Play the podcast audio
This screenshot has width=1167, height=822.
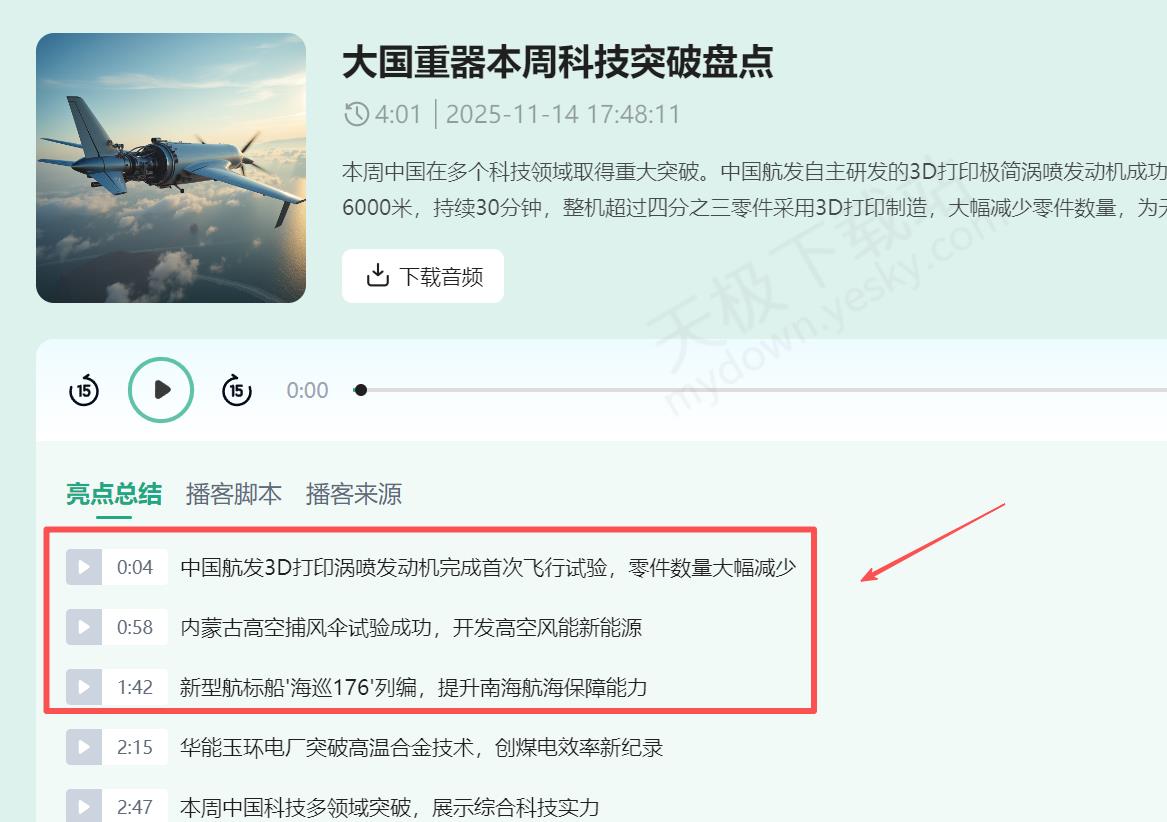[161, 390]
